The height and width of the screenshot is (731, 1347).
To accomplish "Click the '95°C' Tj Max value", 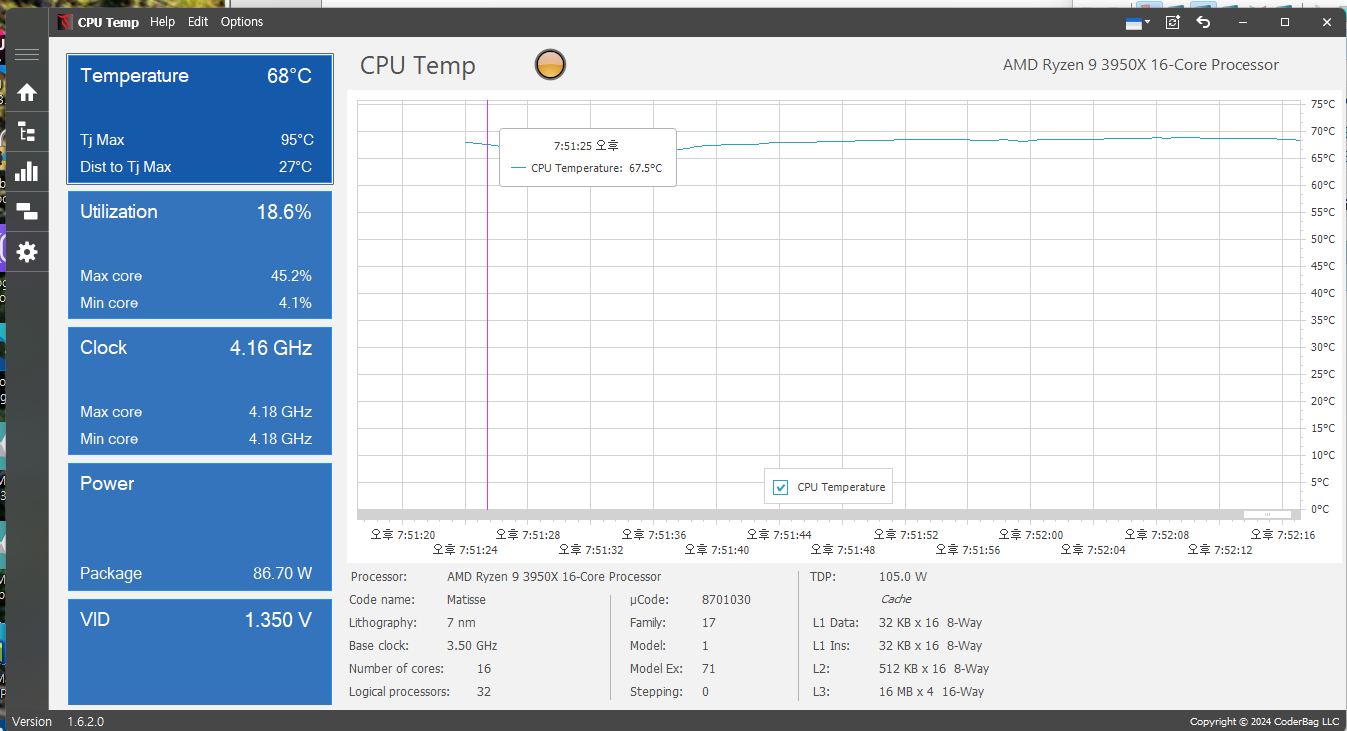I will pos(297,140).
